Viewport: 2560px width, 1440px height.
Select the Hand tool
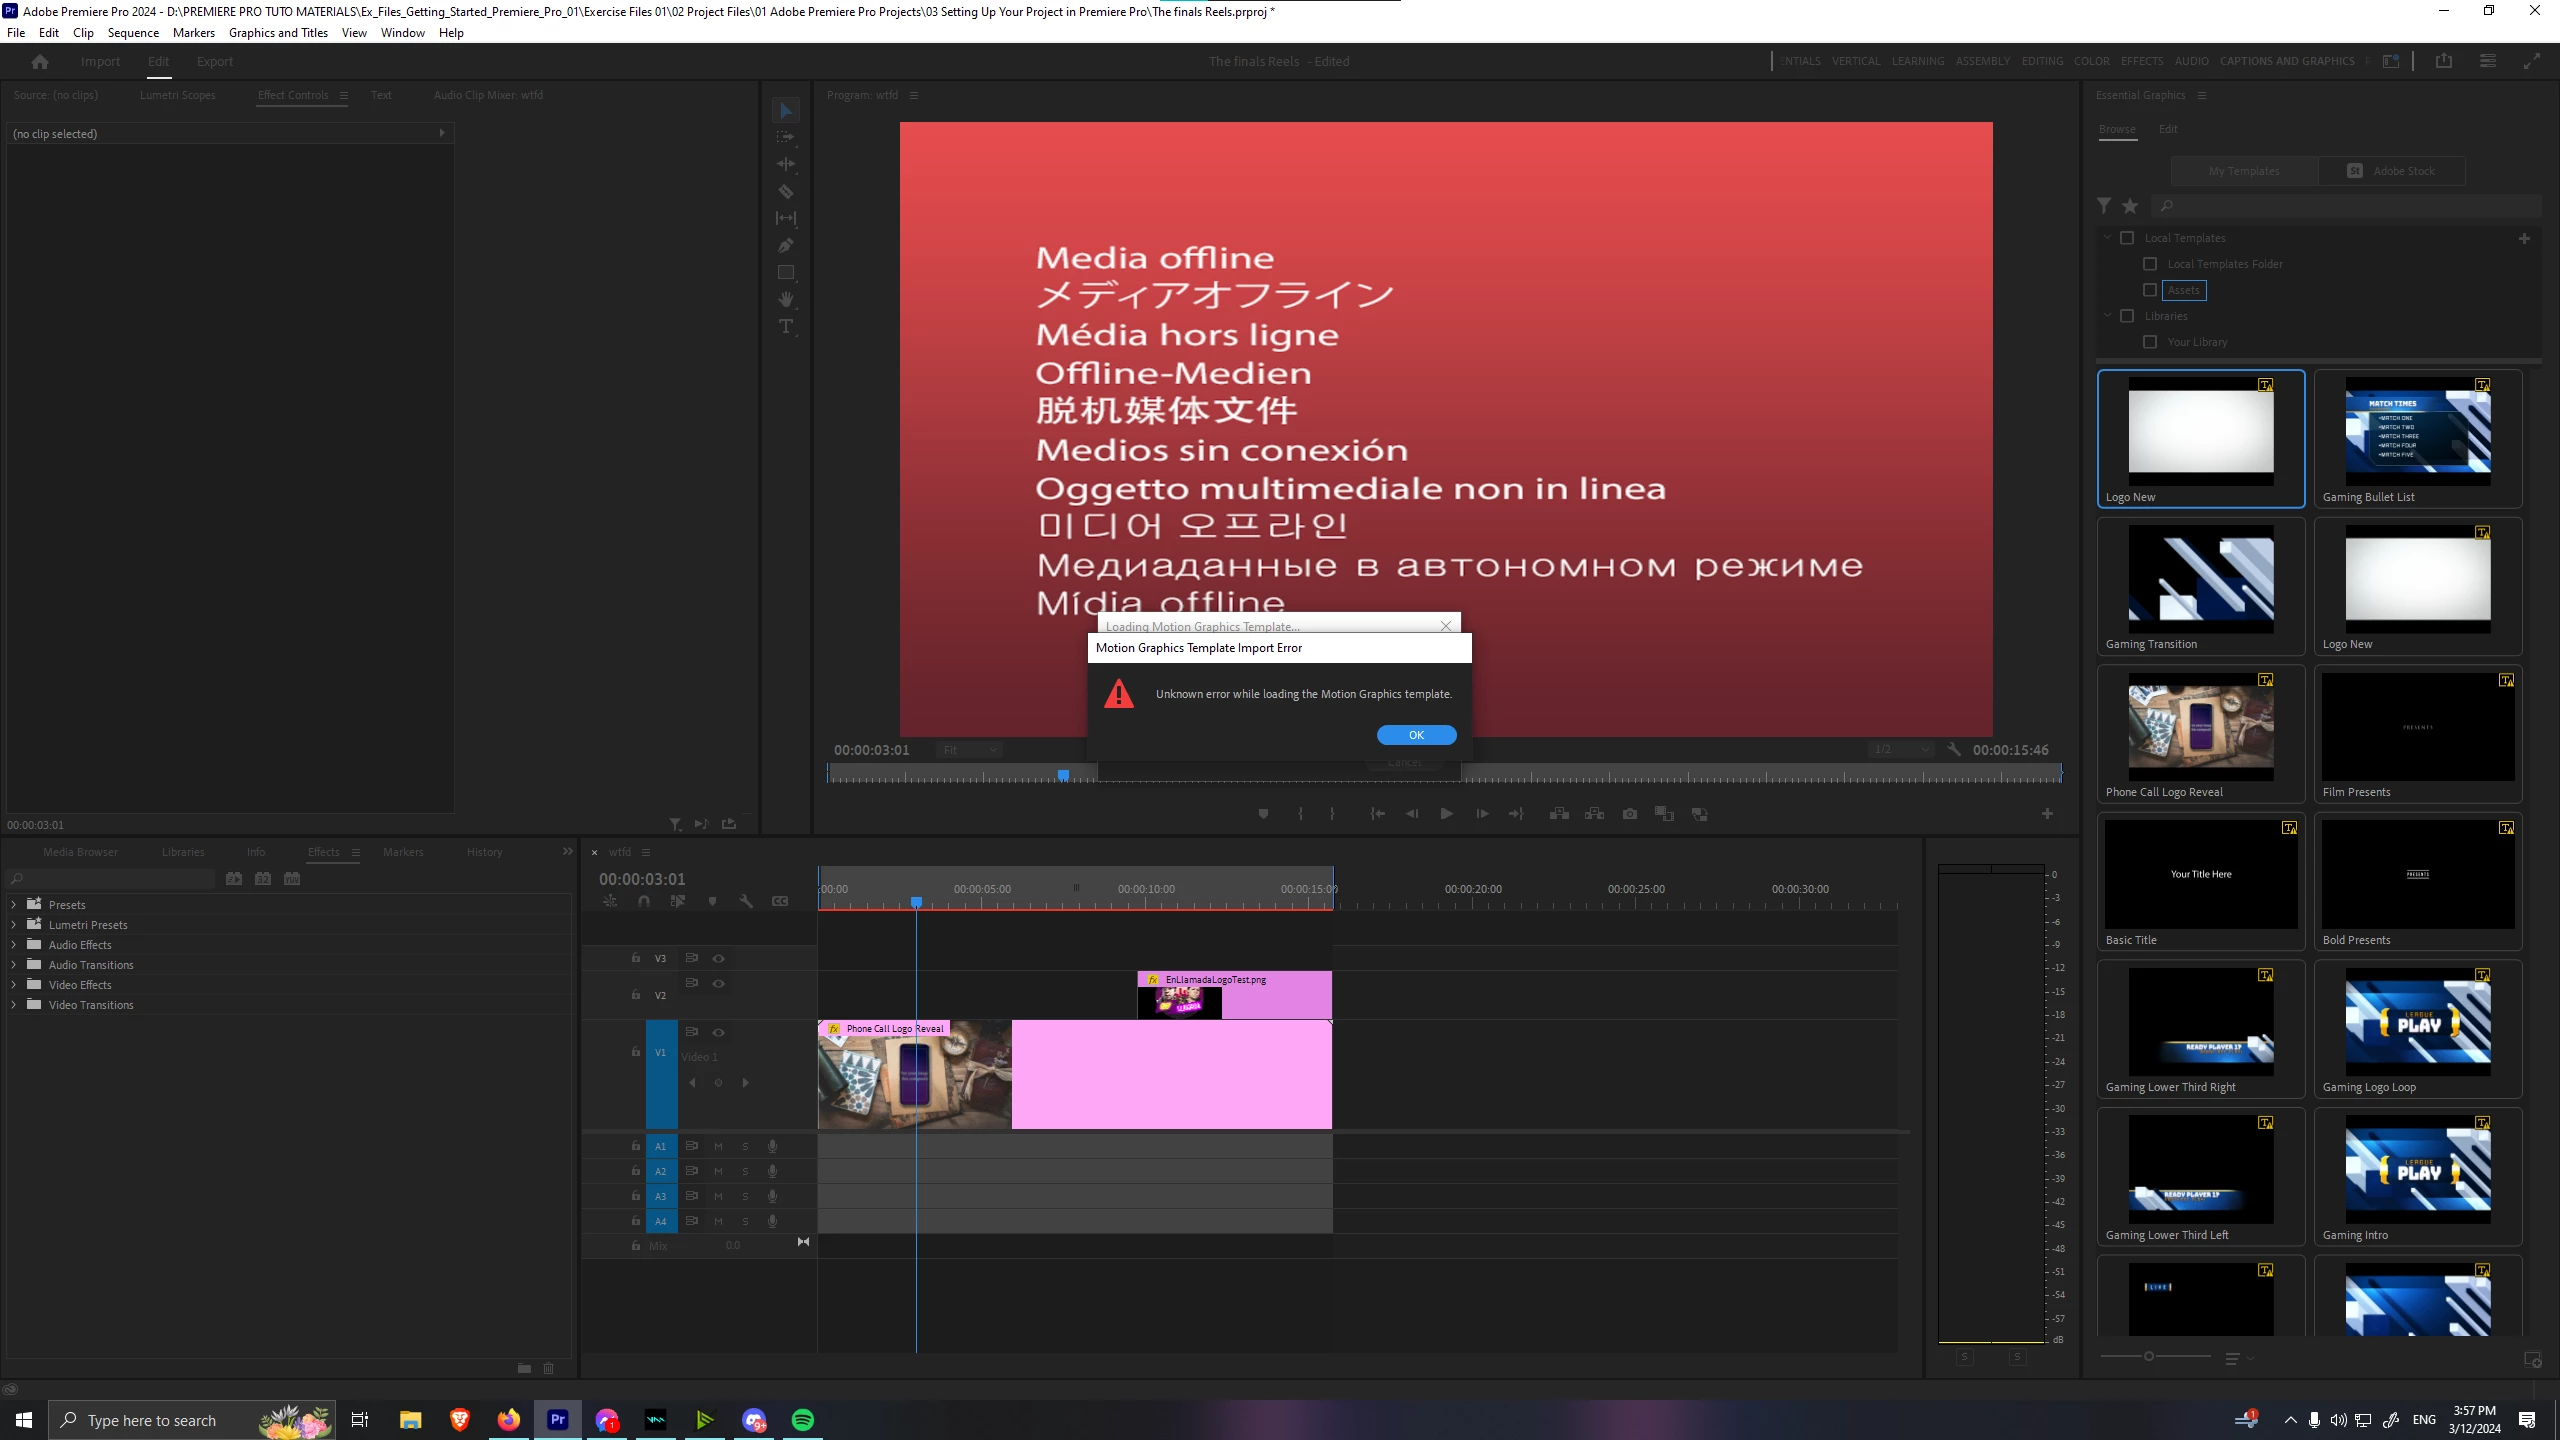click(786, 299)
